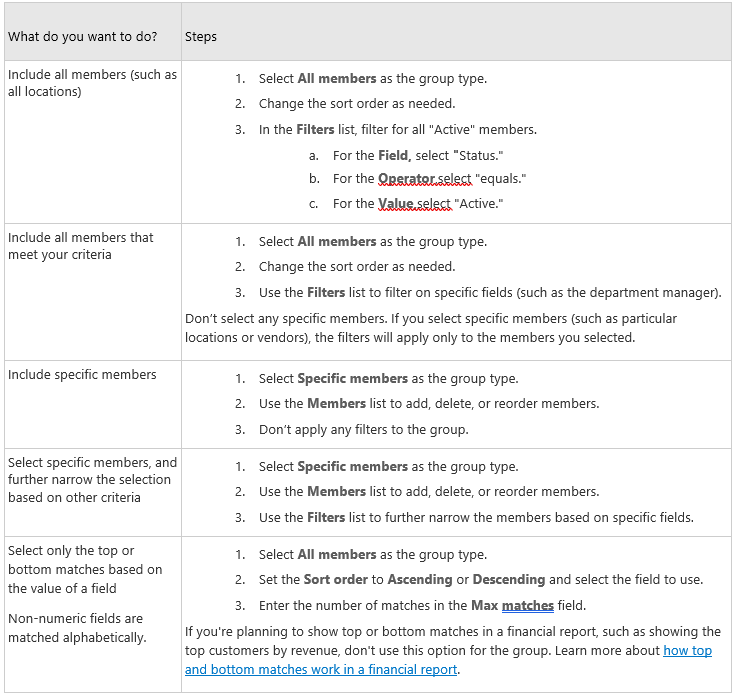Viewport: 736px width, 698px height.
Task: Click 'Select only the top or bottom matches' text
Action: pos(85,569)
